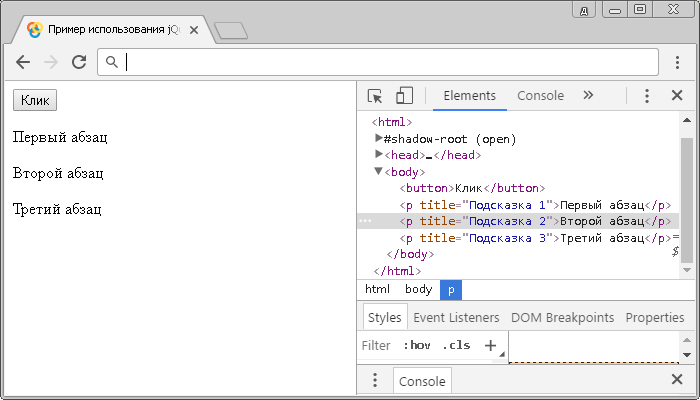Switch to the Console panel tab
This screenshot has height=400, width=700.
click(x=540, y=96)
